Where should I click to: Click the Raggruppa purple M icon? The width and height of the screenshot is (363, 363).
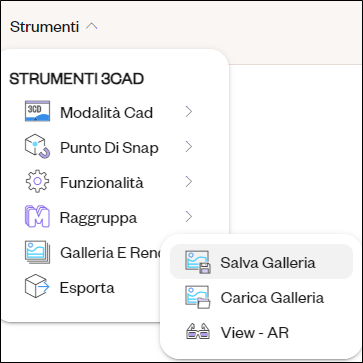click(x=37, y=217)
